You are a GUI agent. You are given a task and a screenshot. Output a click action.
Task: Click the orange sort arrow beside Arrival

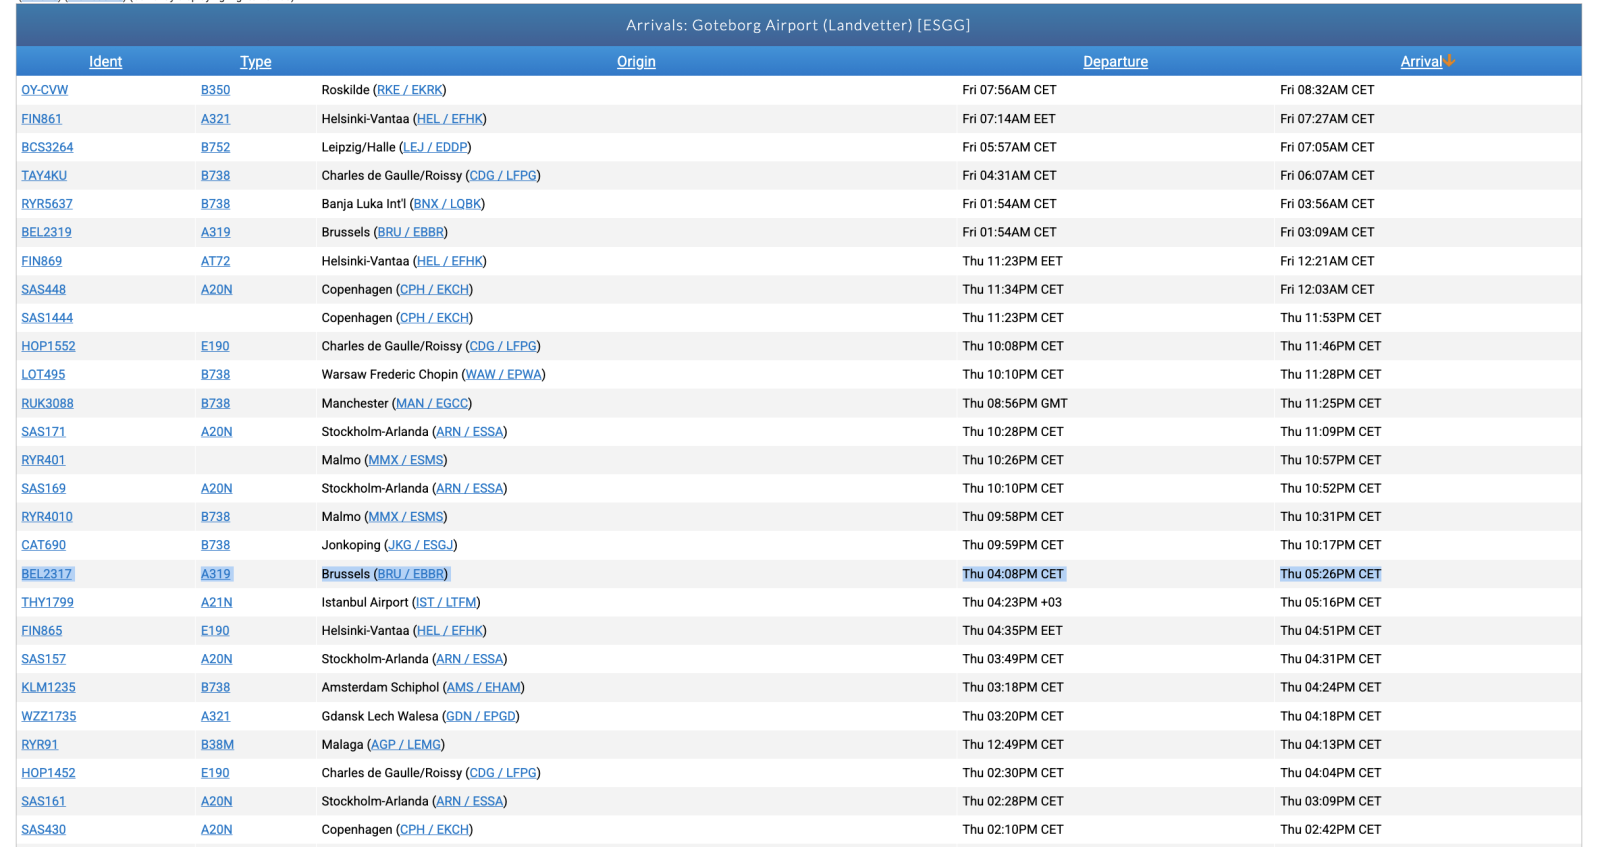click(x=1449, y=61)
